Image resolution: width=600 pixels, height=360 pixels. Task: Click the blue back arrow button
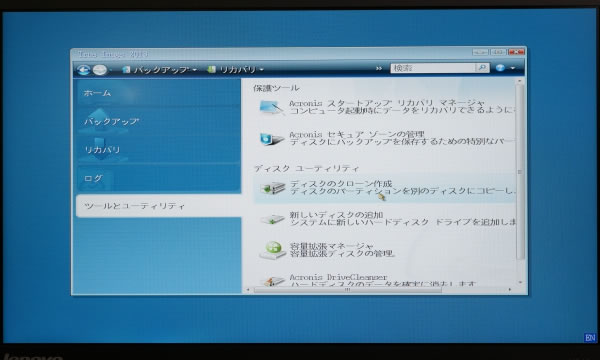83,70
